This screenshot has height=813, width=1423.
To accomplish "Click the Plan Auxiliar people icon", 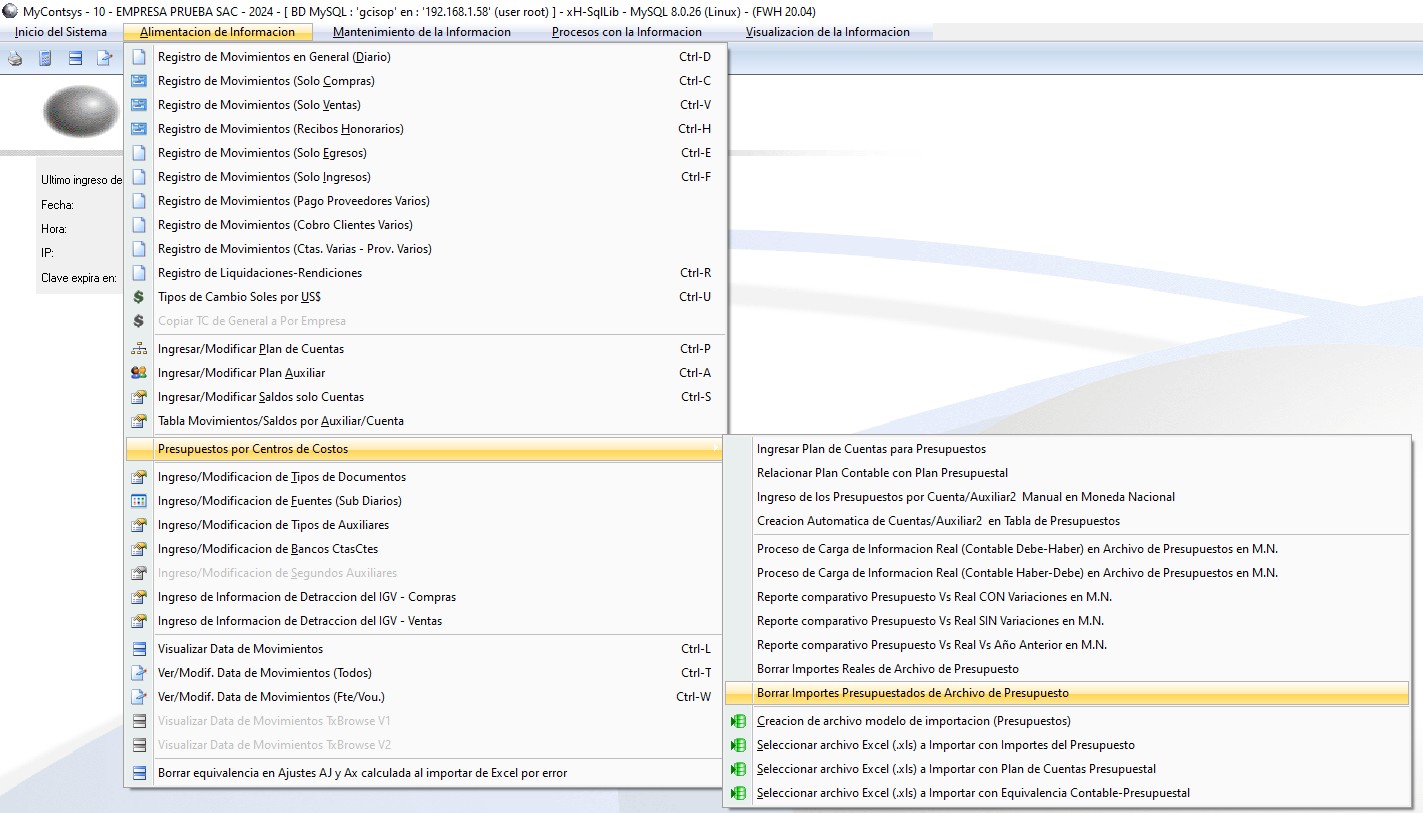I will coord(139,373).
